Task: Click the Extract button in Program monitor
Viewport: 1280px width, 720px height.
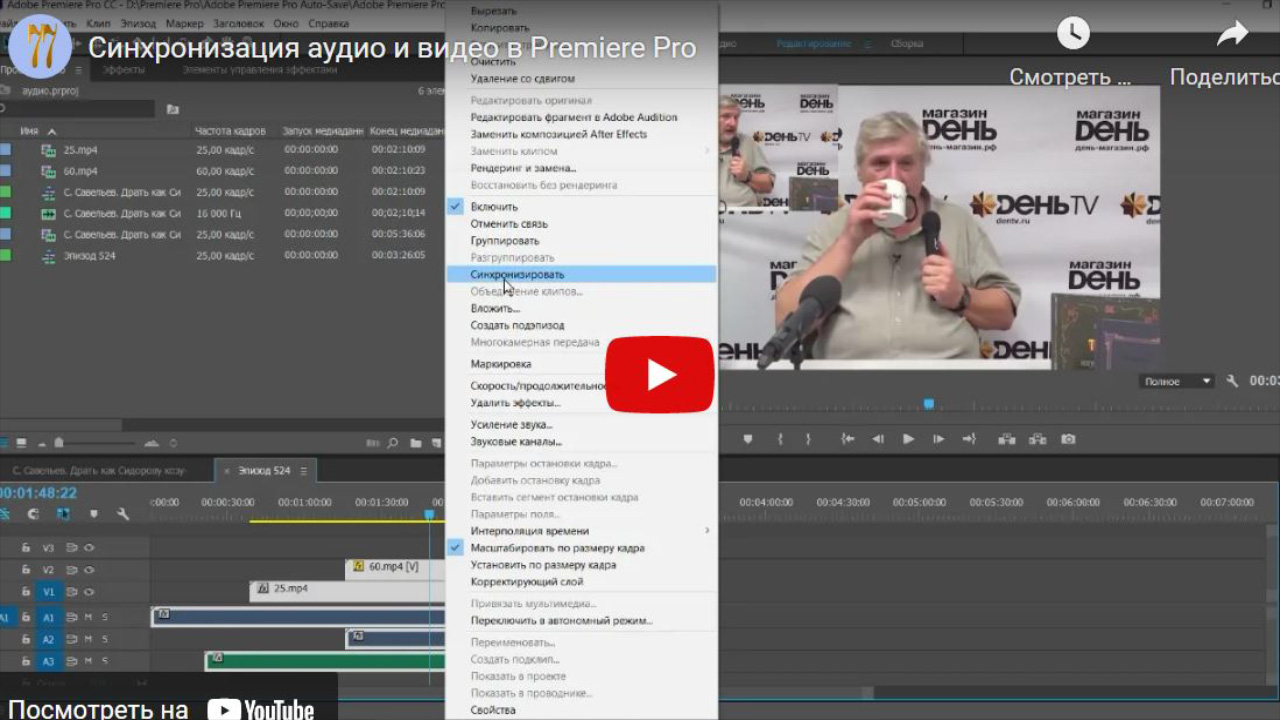Action: (1038, 439)
